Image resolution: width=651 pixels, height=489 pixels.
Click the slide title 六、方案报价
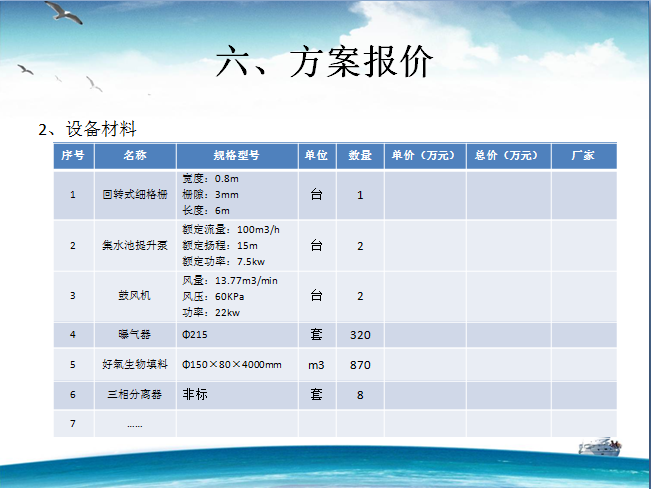(x=324, y=61)
